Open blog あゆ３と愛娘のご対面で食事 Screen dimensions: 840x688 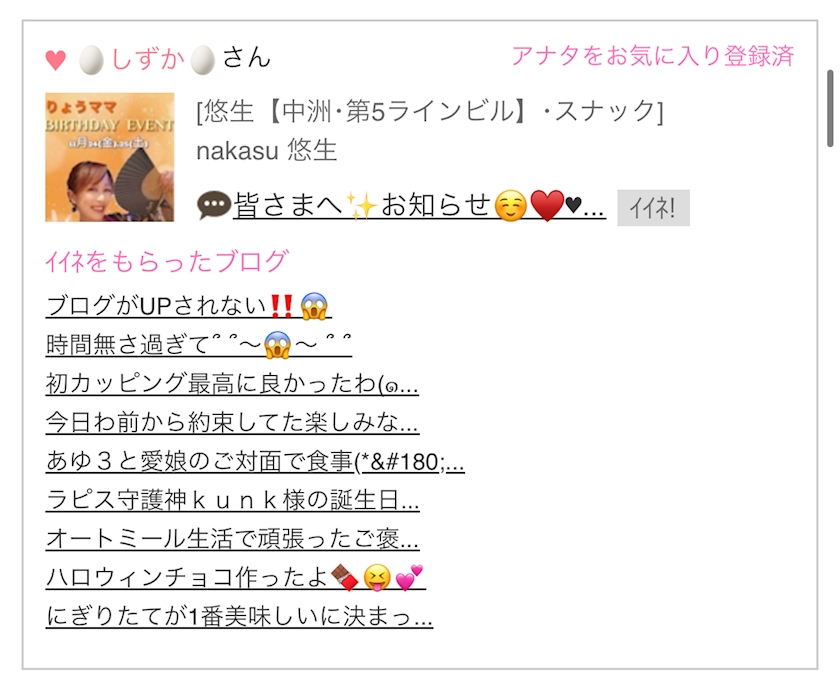(x=255, y=461)
